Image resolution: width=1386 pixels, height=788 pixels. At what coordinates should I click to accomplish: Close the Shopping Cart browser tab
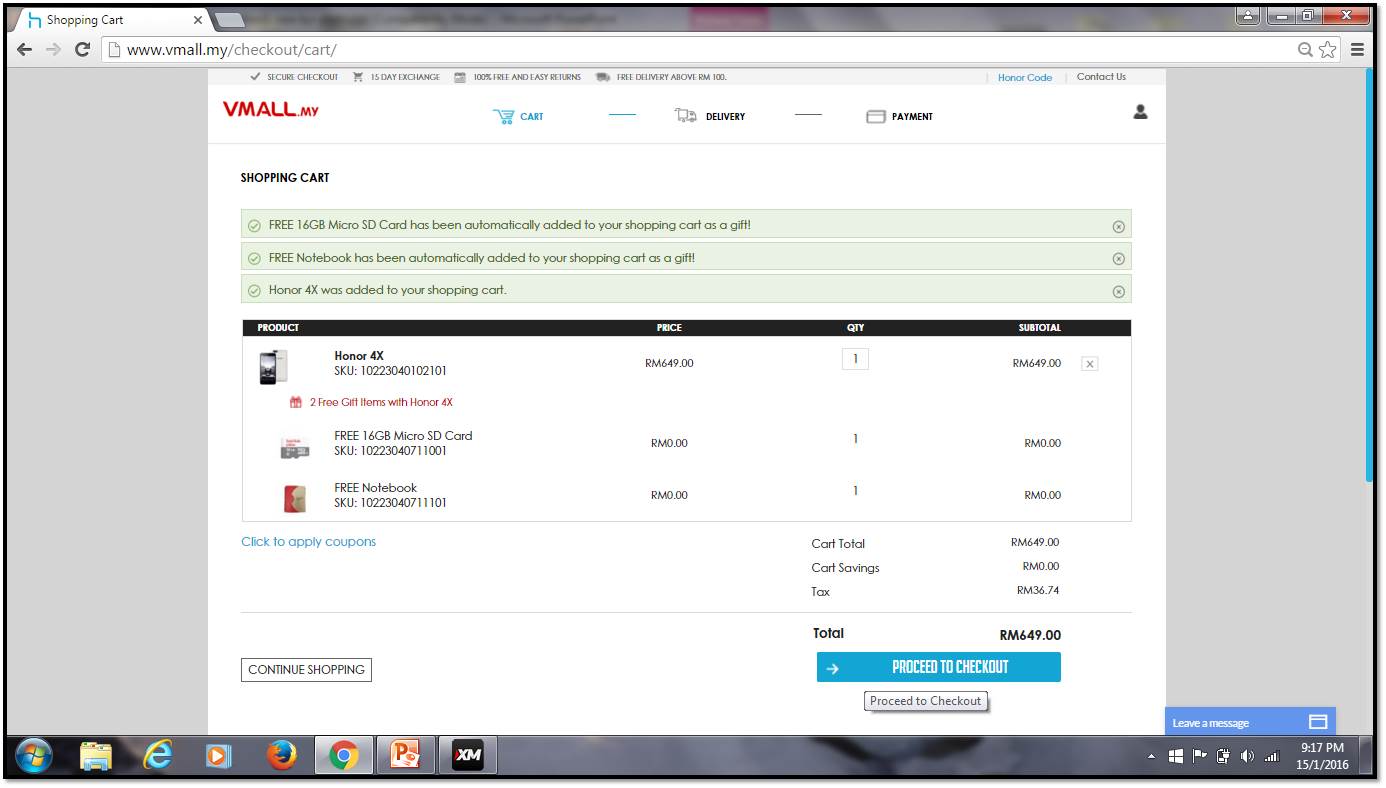coord(197,20)
